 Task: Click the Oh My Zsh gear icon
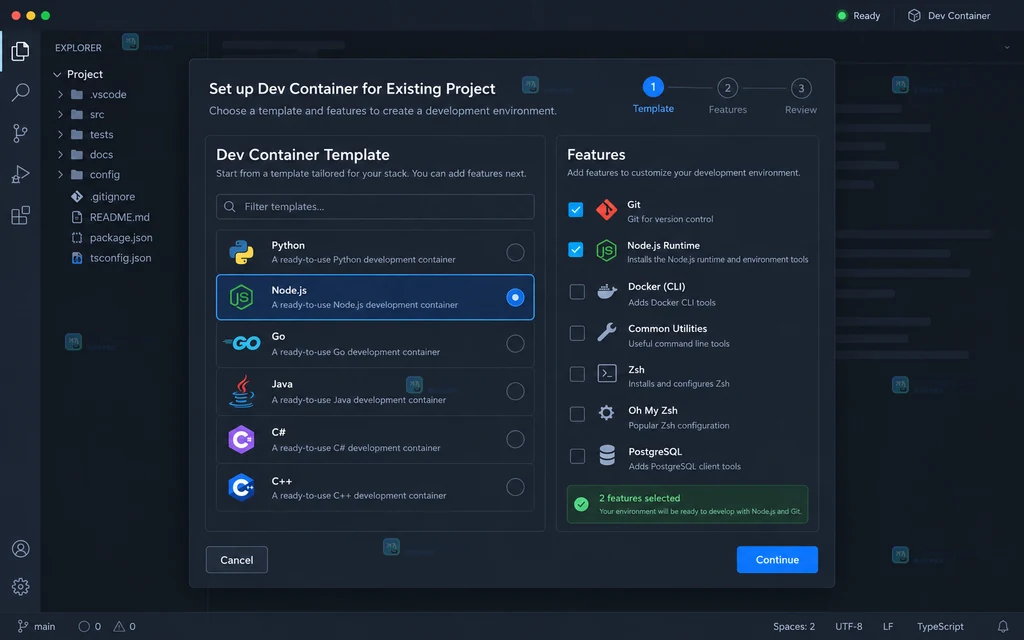[x=606, y=413]
